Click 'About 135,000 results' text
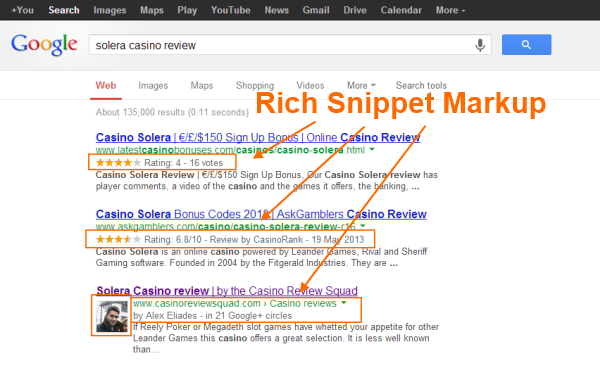This screenshot has height=368, width=600. [172, 112]
